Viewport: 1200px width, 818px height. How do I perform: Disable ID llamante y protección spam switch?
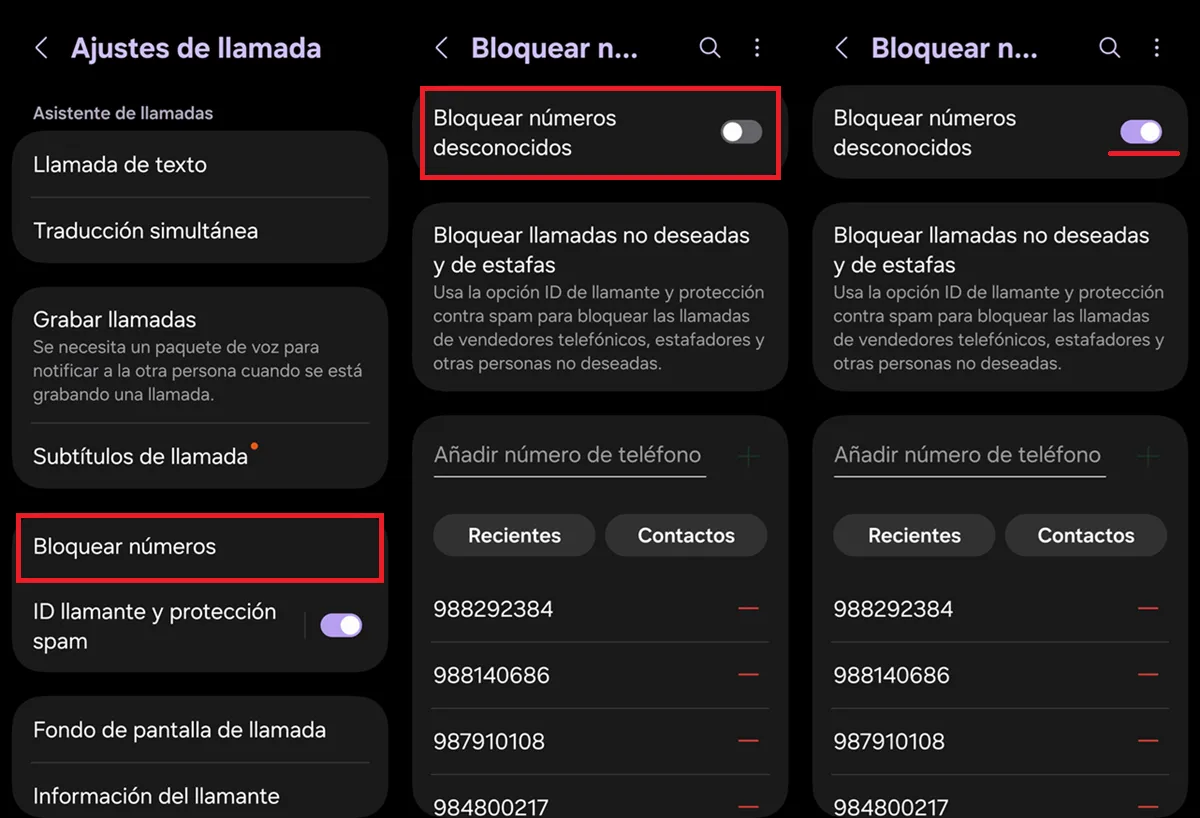click(341, 626)
